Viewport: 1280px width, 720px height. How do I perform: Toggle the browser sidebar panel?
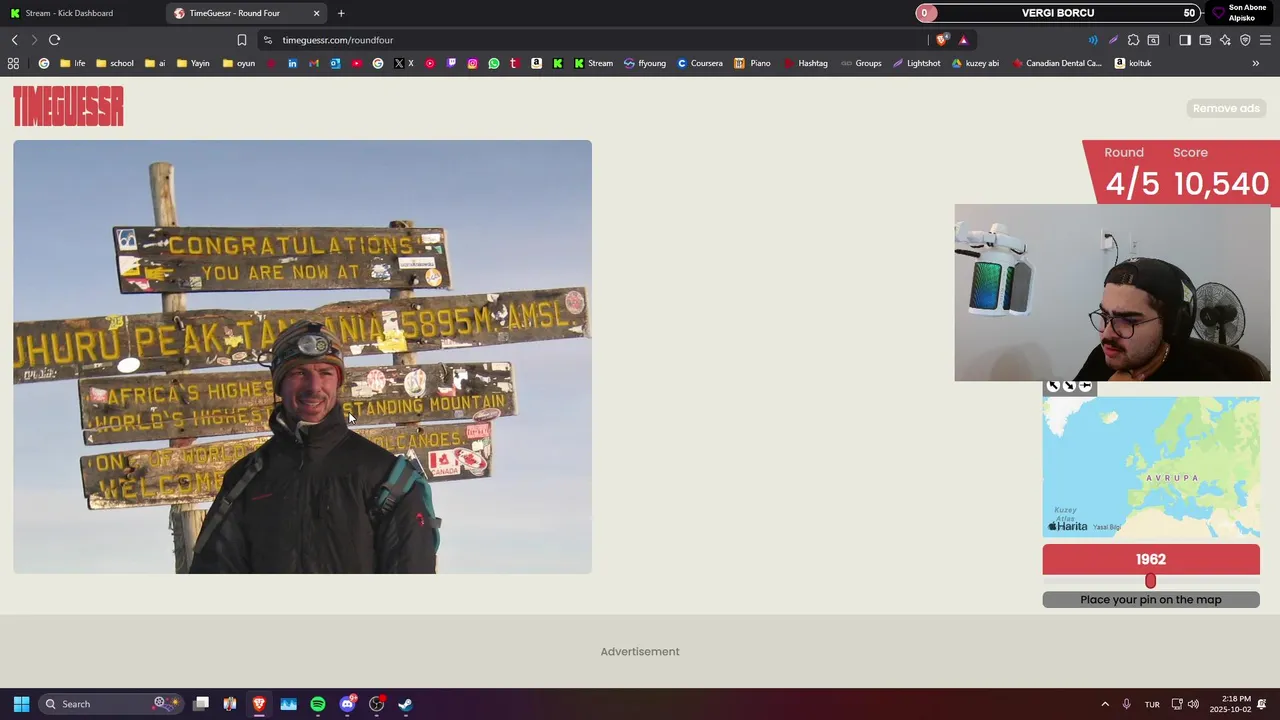pos(1185,40)
